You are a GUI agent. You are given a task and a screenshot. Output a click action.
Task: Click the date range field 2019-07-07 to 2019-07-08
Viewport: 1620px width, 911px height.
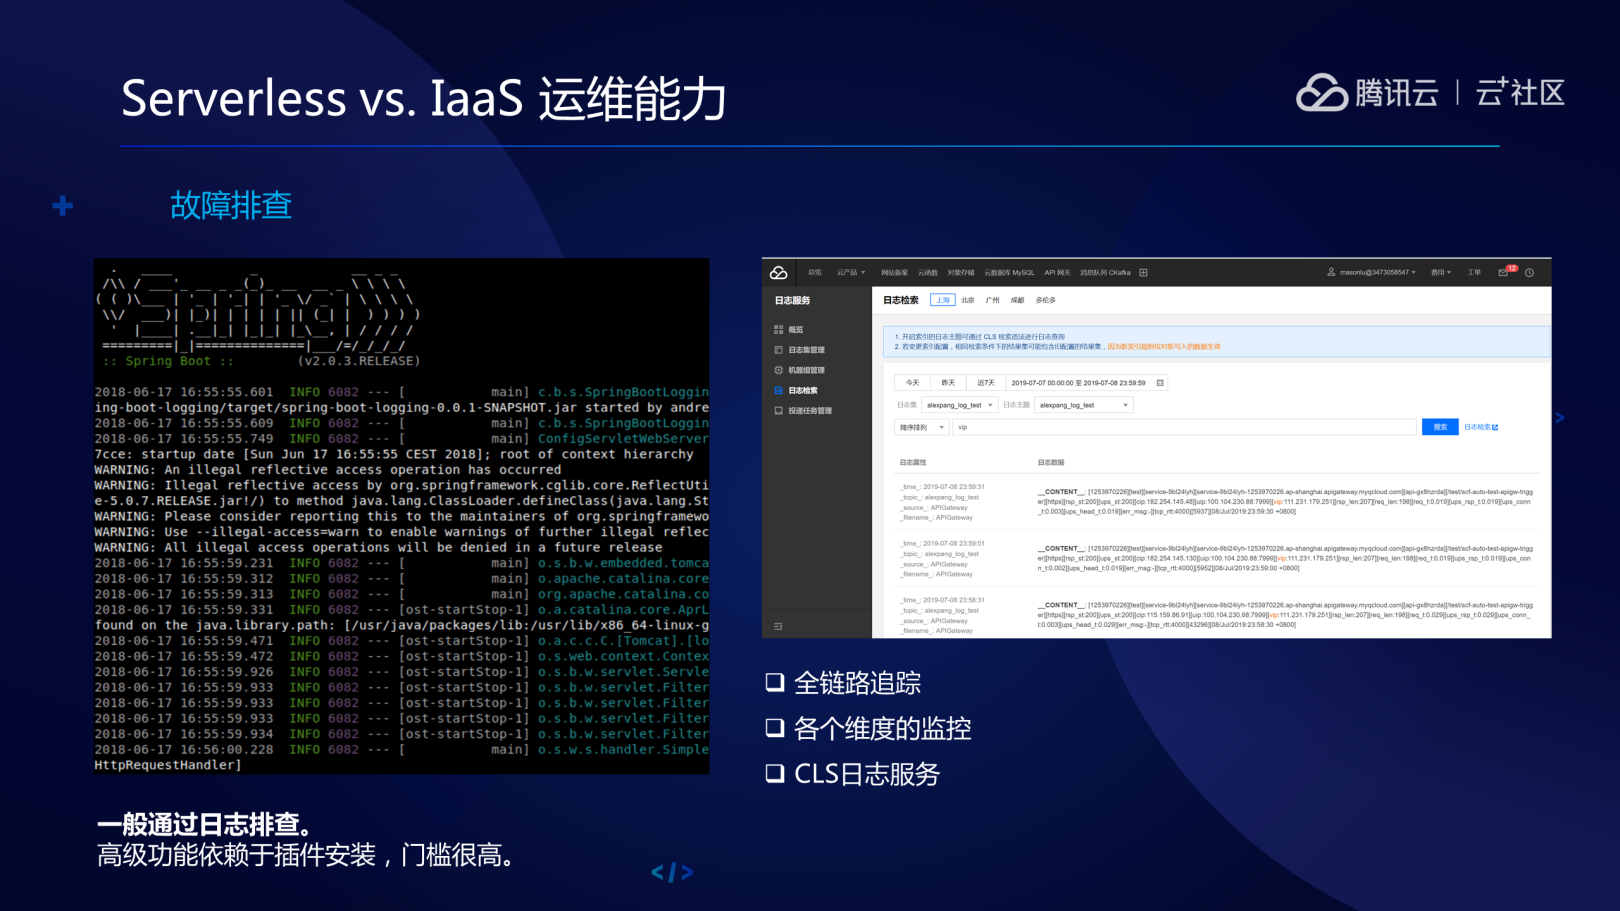(1086, 383)
